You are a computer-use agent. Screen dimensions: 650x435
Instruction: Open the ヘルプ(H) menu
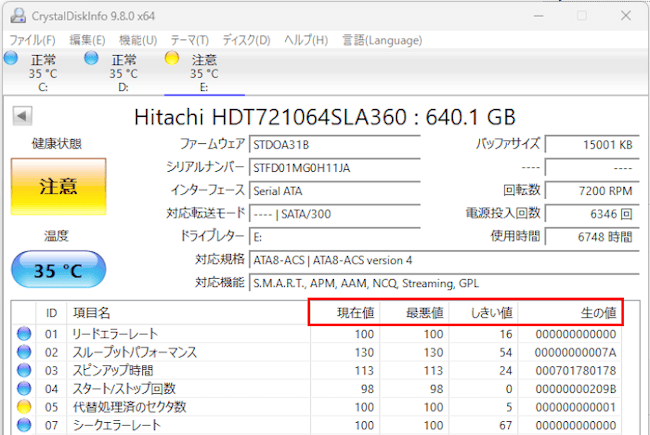tap(306, 40)
